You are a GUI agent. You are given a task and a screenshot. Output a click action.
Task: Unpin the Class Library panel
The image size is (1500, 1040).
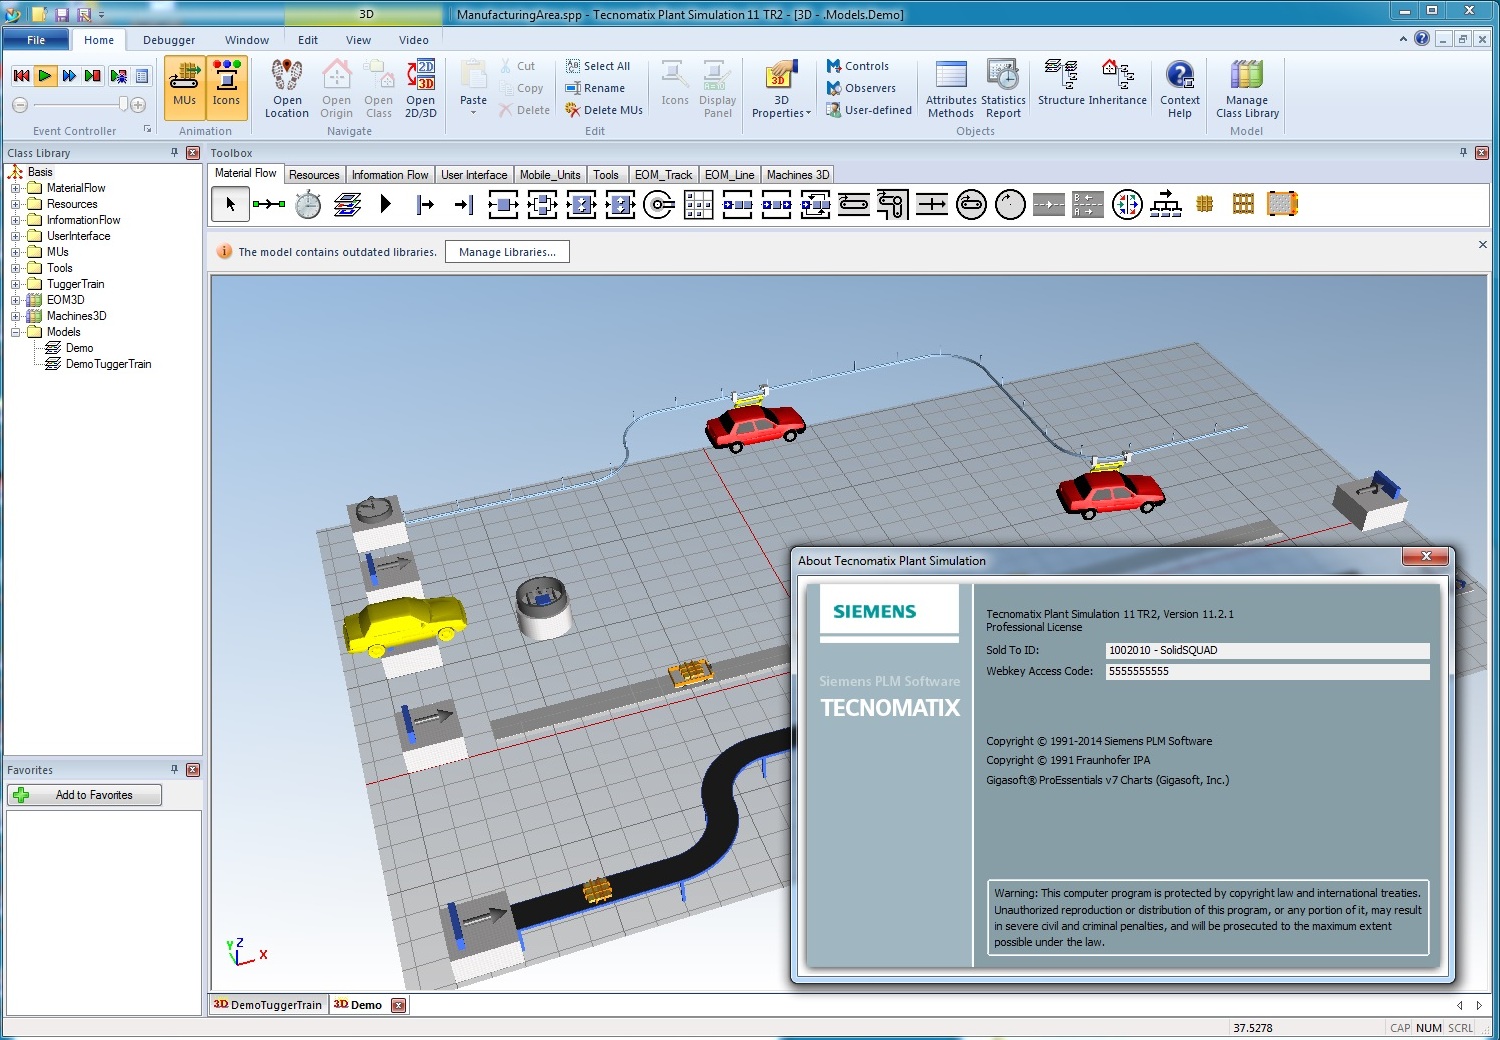click(173, 152)
